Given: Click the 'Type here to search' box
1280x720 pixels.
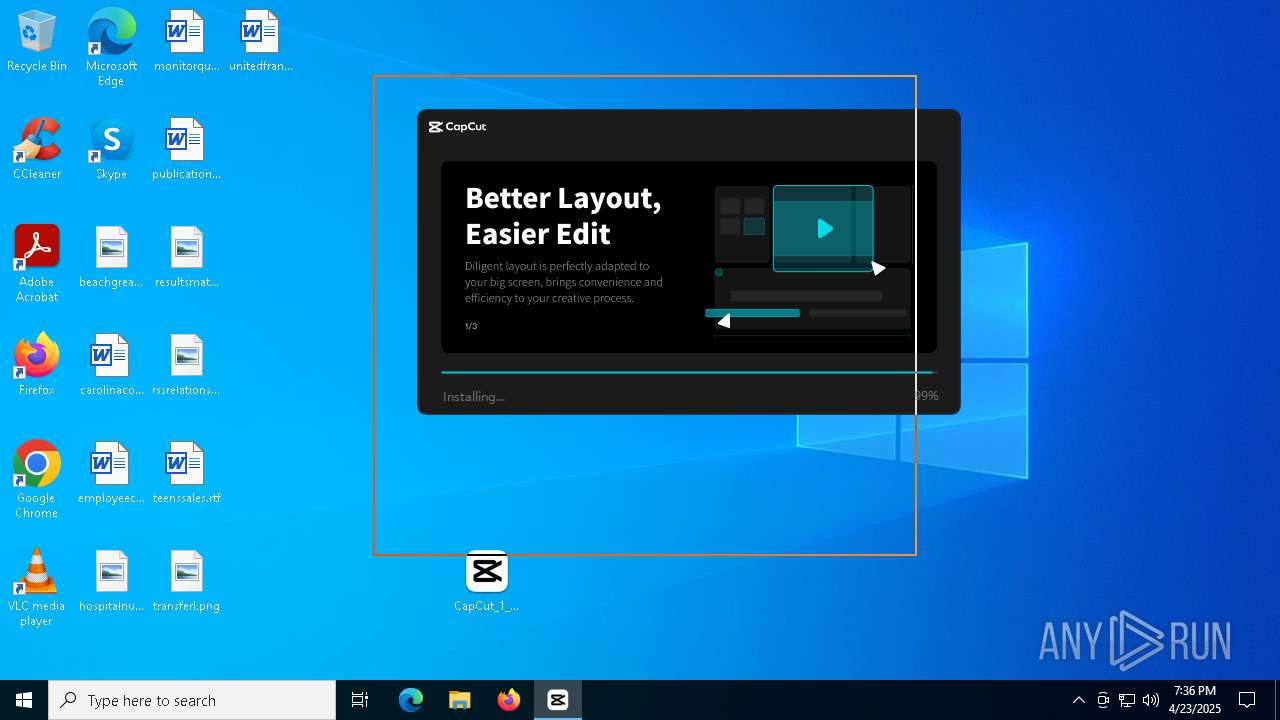Looking at the screenshot, I should tap(192, 700).
